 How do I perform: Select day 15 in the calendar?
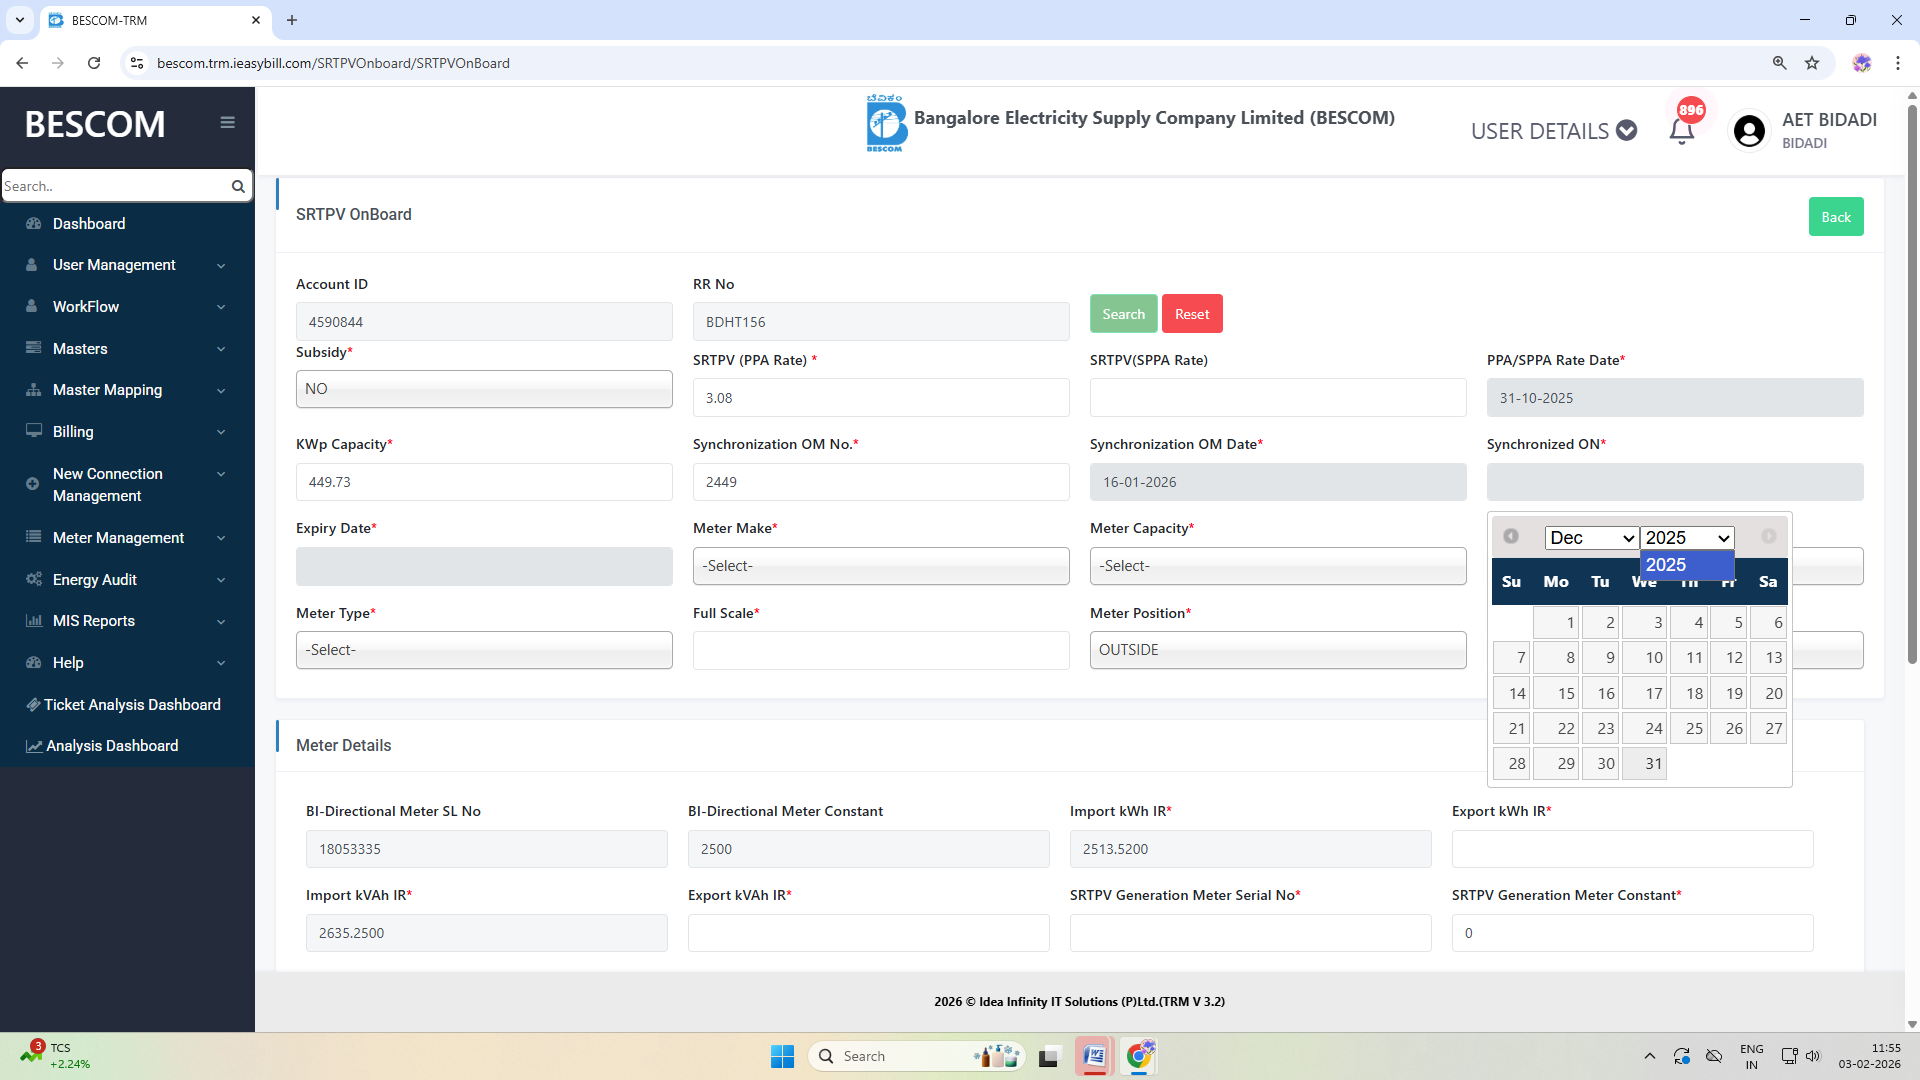[1557, 694]
